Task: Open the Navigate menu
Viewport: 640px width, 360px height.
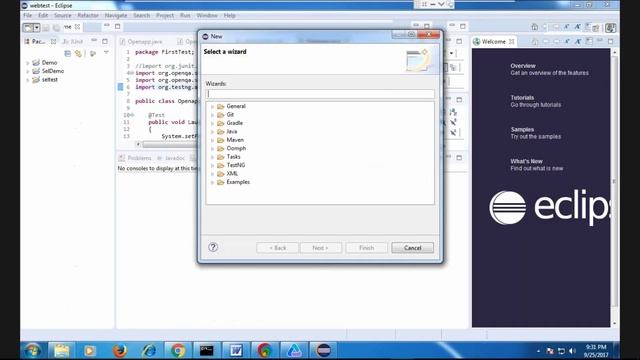Action: tap(116, 16)
